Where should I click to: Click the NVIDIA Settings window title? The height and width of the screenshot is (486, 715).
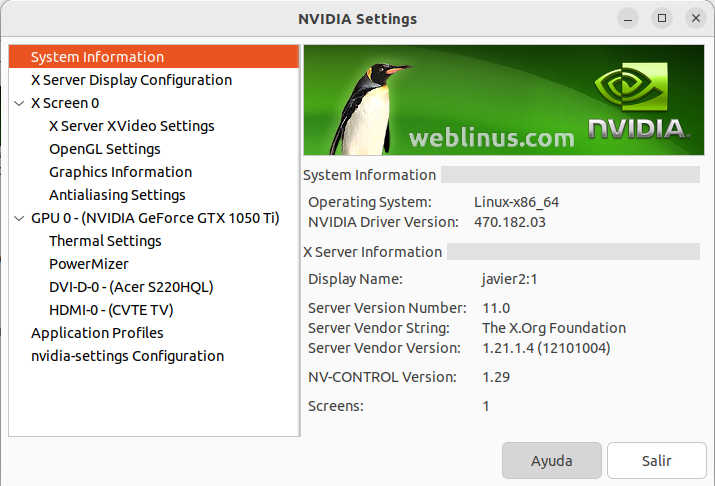pos(358,19)
